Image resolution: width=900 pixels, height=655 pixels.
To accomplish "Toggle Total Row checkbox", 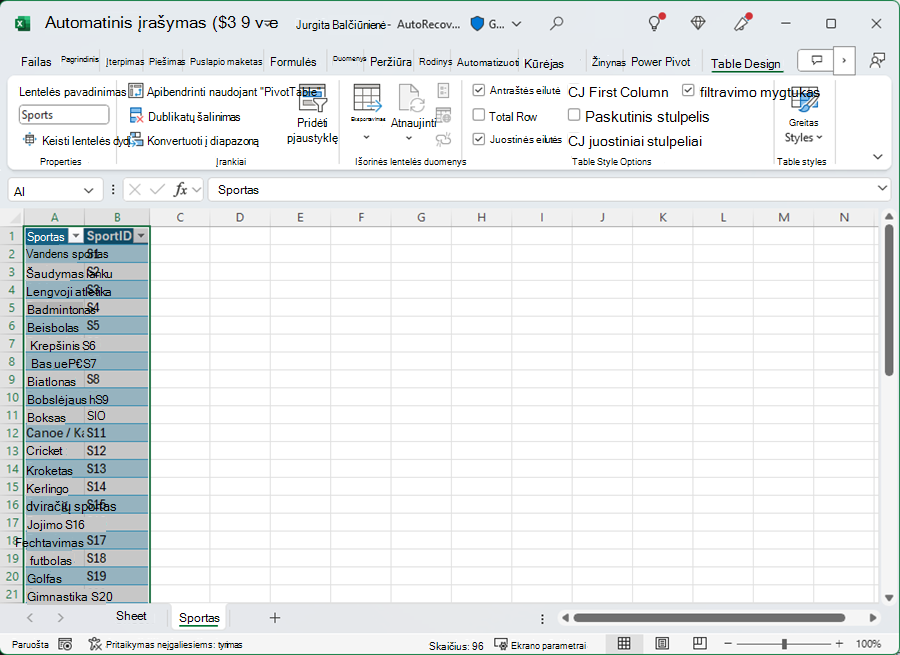I will 479,115.
